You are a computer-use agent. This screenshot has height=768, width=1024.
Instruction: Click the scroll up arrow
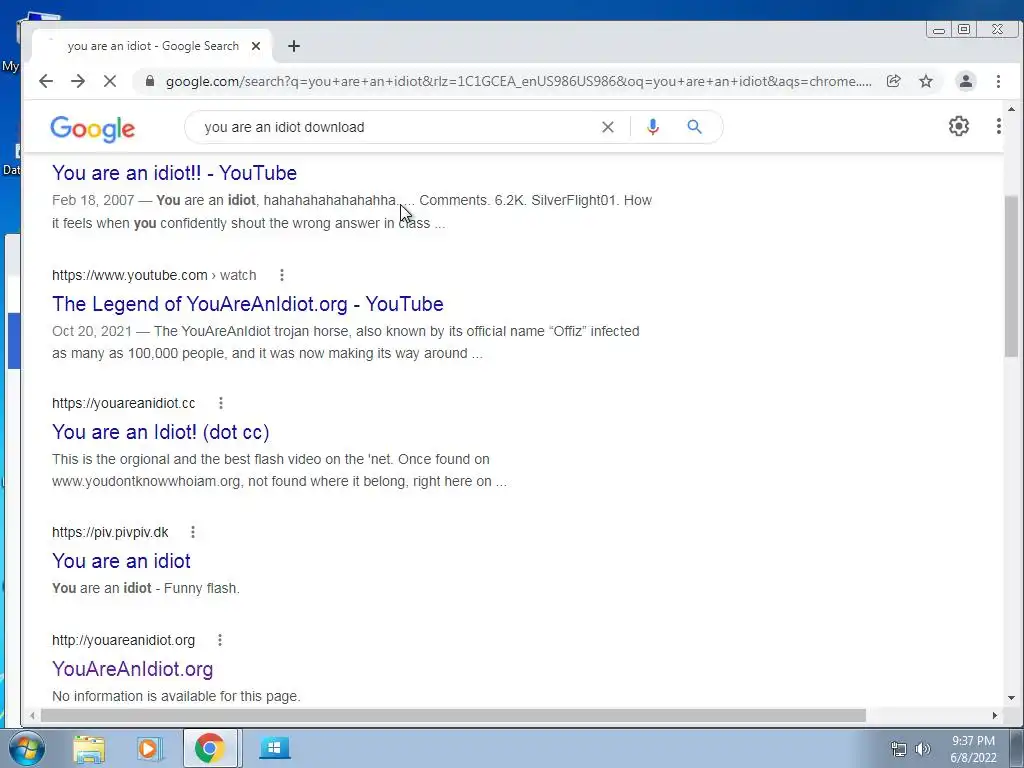1011,109
